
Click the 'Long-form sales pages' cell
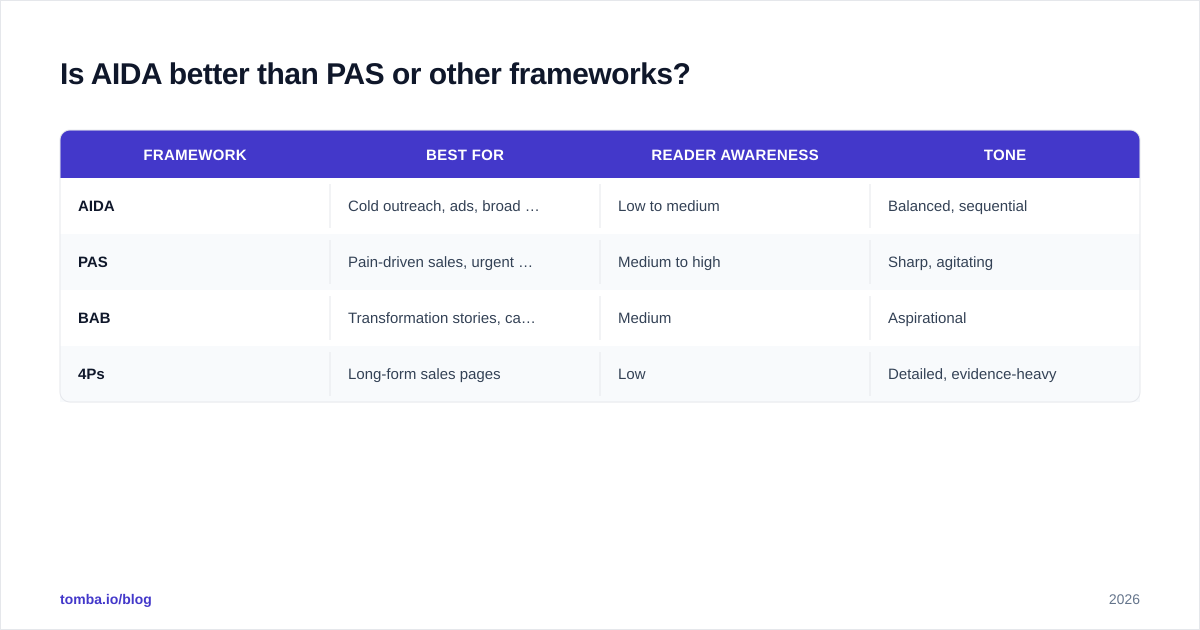[x=465, y=374]
